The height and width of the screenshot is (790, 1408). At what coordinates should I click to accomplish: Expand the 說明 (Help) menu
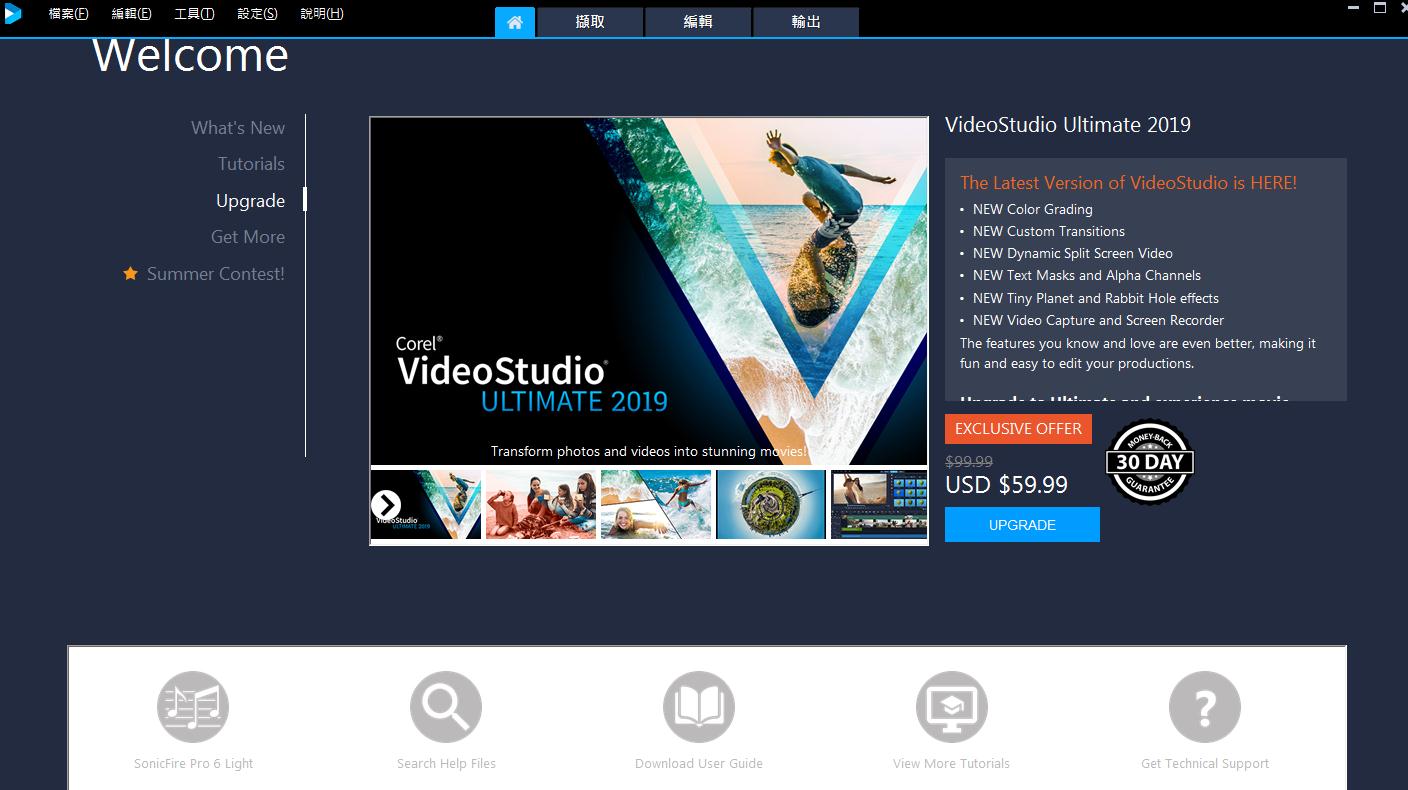322,14
